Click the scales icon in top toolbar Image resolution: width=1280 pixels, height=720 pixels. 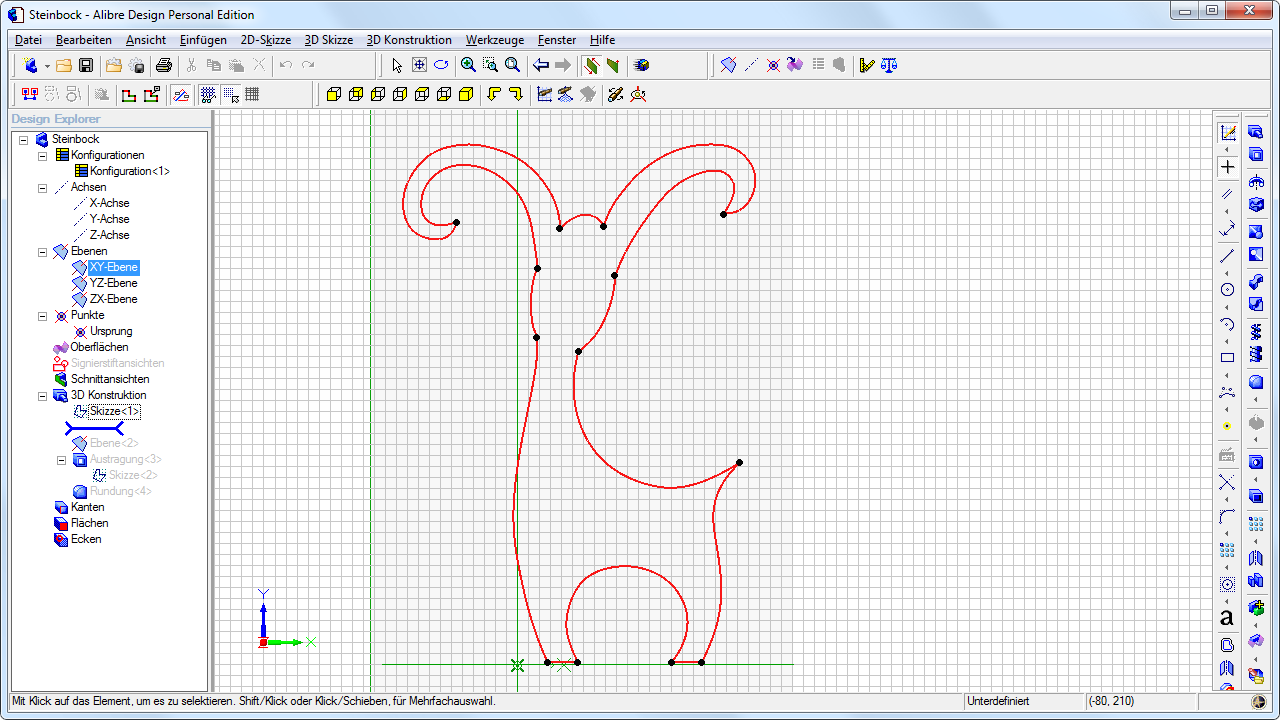pos(889,65)
